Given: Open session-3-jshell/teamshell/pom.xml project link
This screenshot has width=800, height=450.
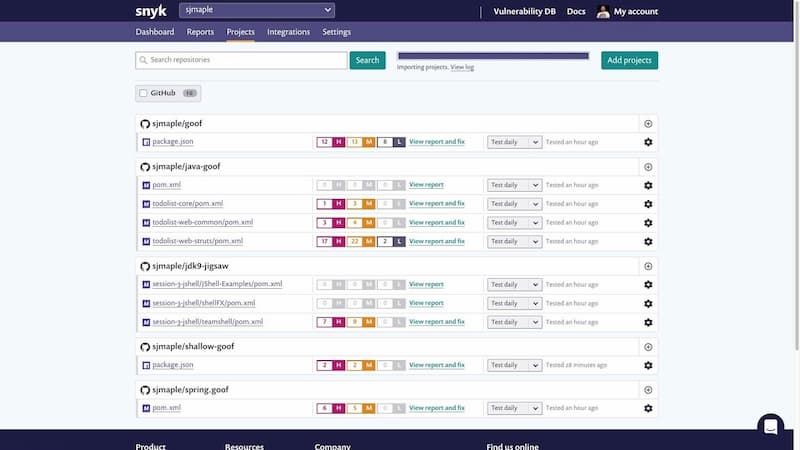Looking at the screenshot, I should pos(208,322).
